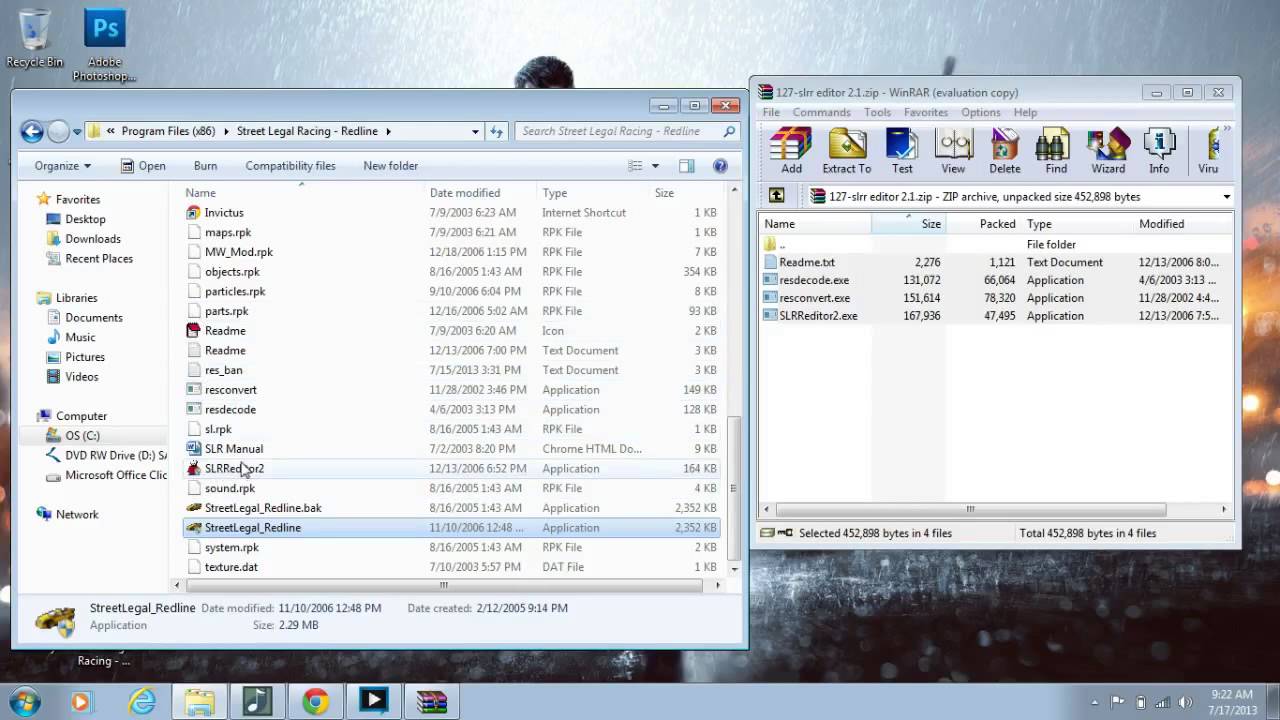Select OS (C:) in the navigation pane
The image size is (1280, 720).
click(x=82, y=436)
